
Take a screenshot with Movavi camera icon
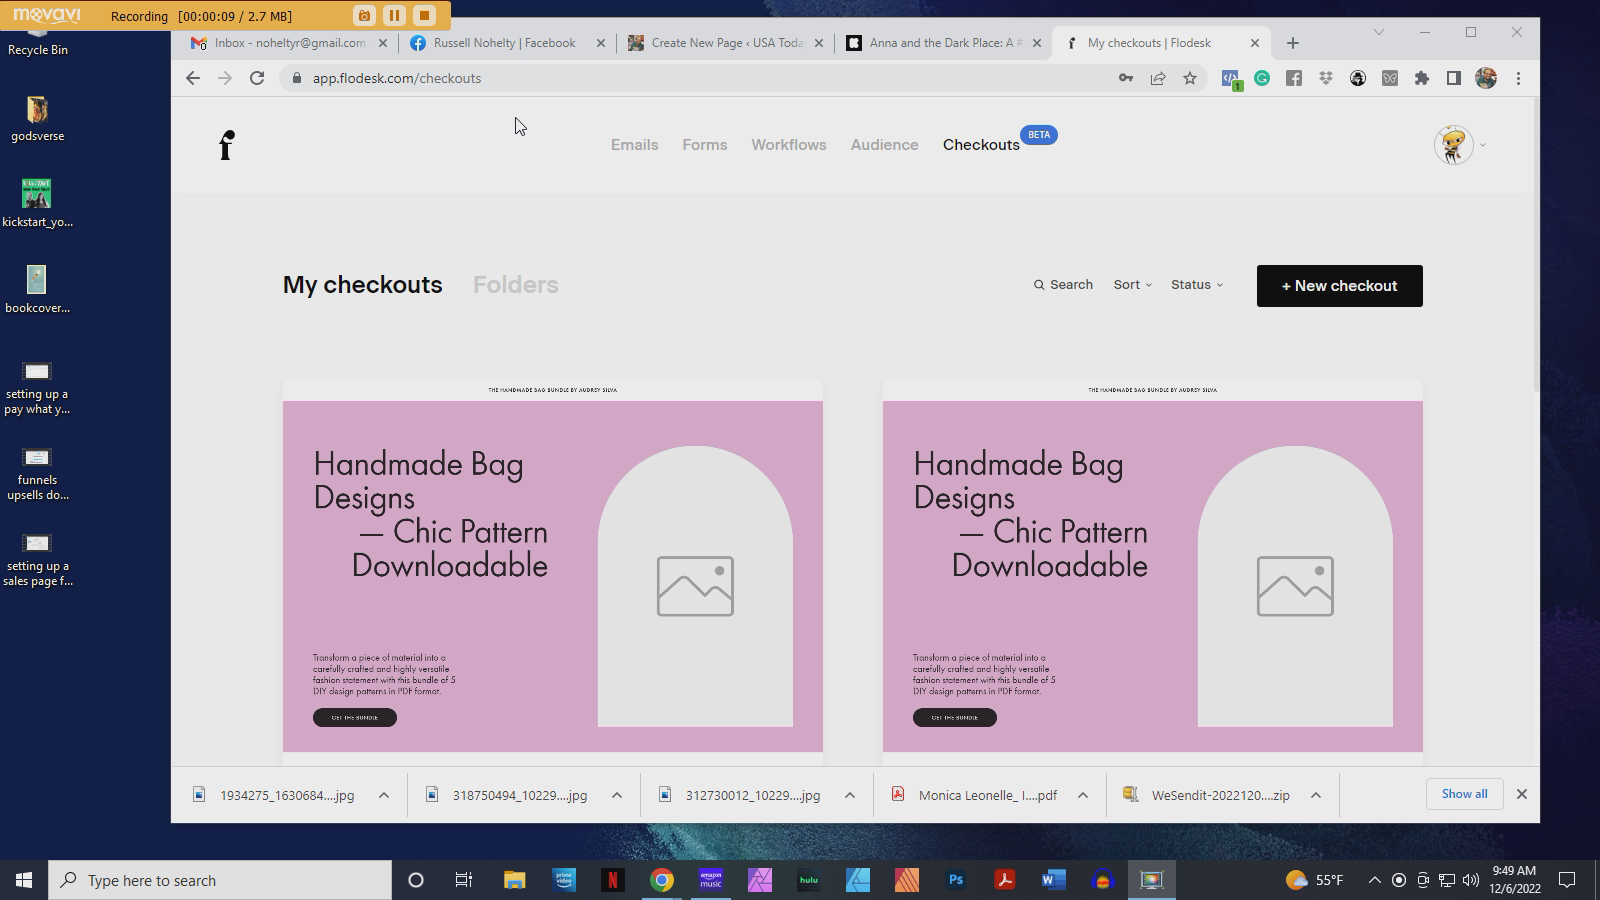362,15
